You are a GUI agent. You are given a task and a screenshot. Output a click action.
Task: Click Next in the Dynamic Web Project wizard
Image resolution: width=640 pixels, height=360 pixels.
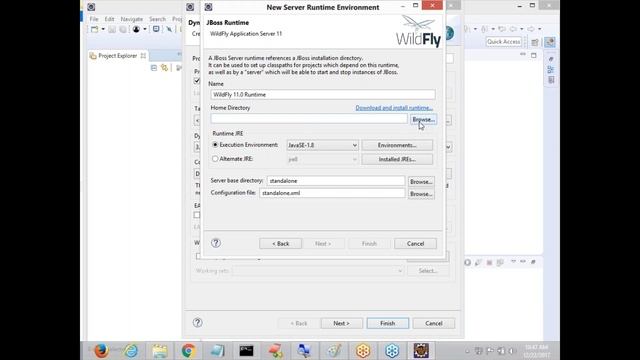[341, 323]
